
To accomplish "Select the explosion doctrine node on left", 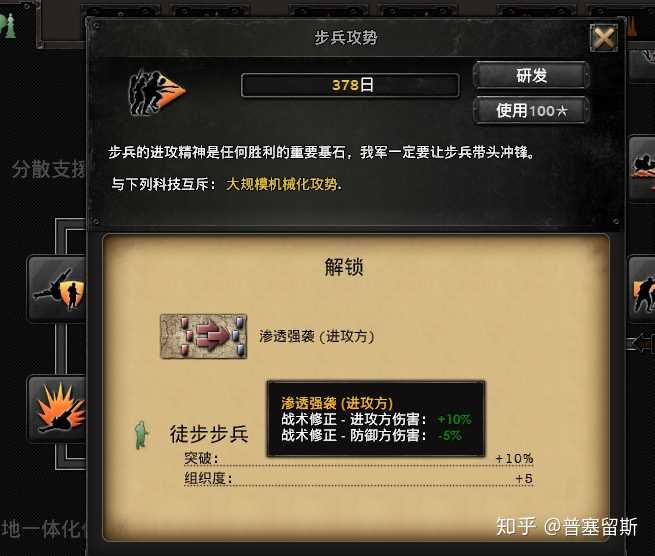I will (x=57, y=409).
